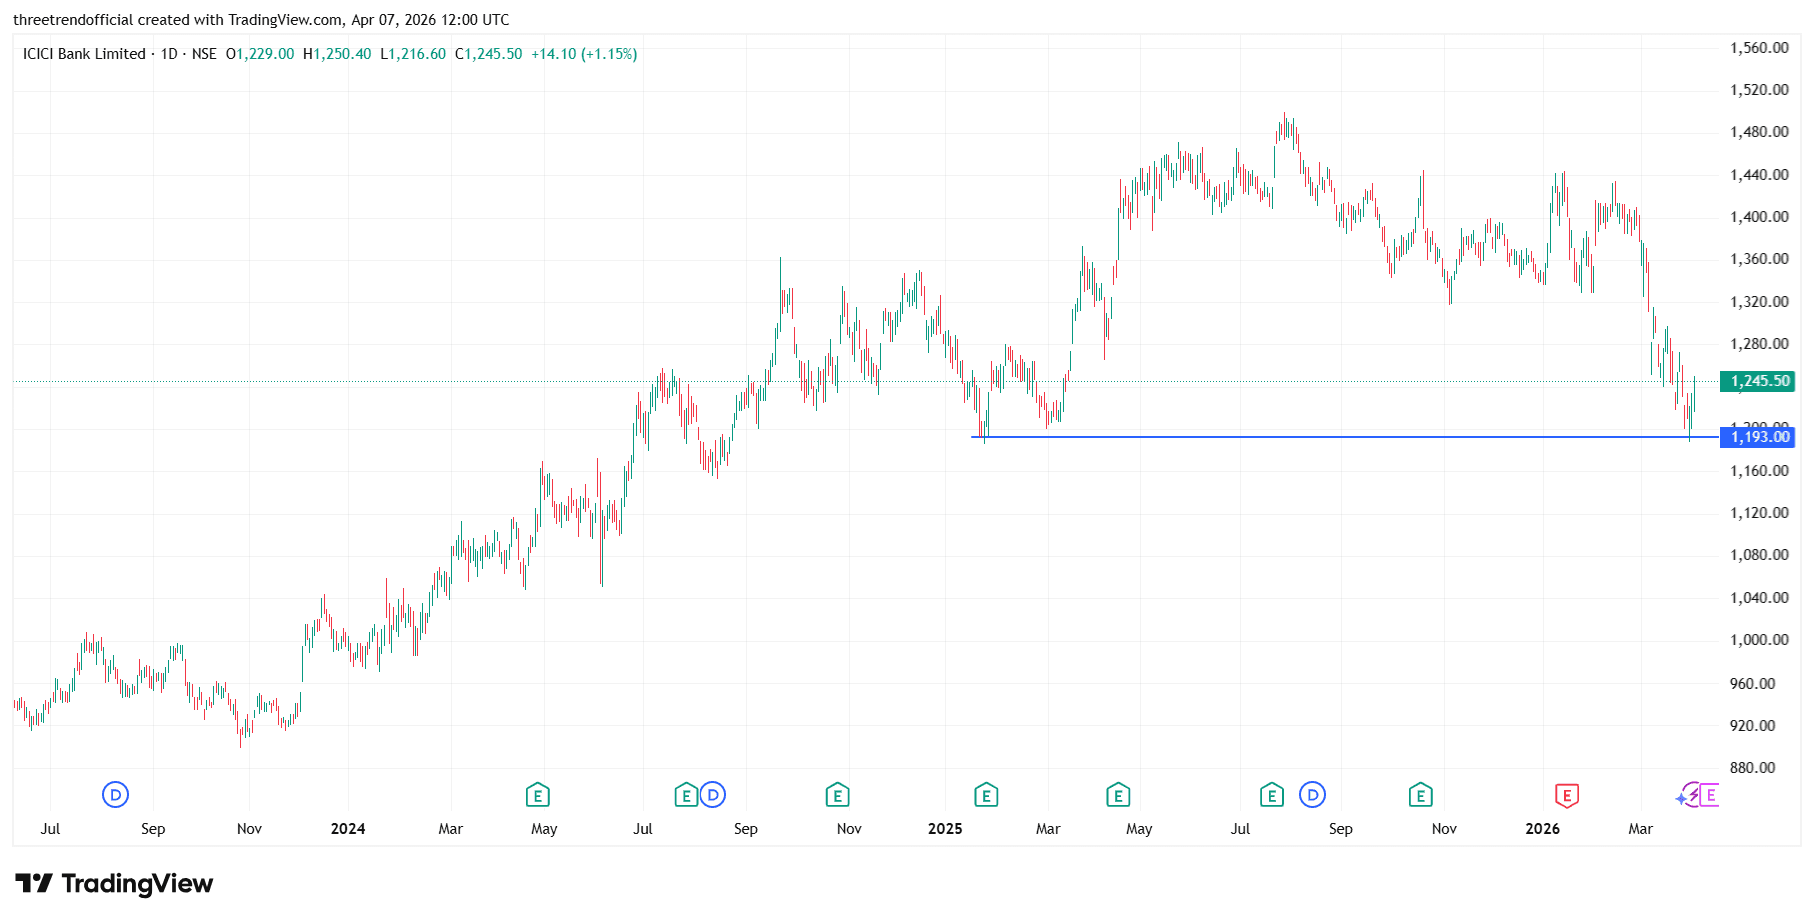
Task: Click the 1,080.00 price axis label
Action: [1759, 555]
